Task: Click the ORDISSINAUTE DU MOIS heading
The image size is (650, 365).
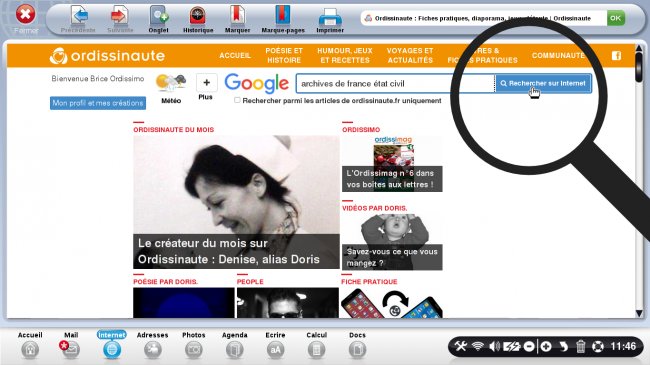Action: [x=174, y=129]
